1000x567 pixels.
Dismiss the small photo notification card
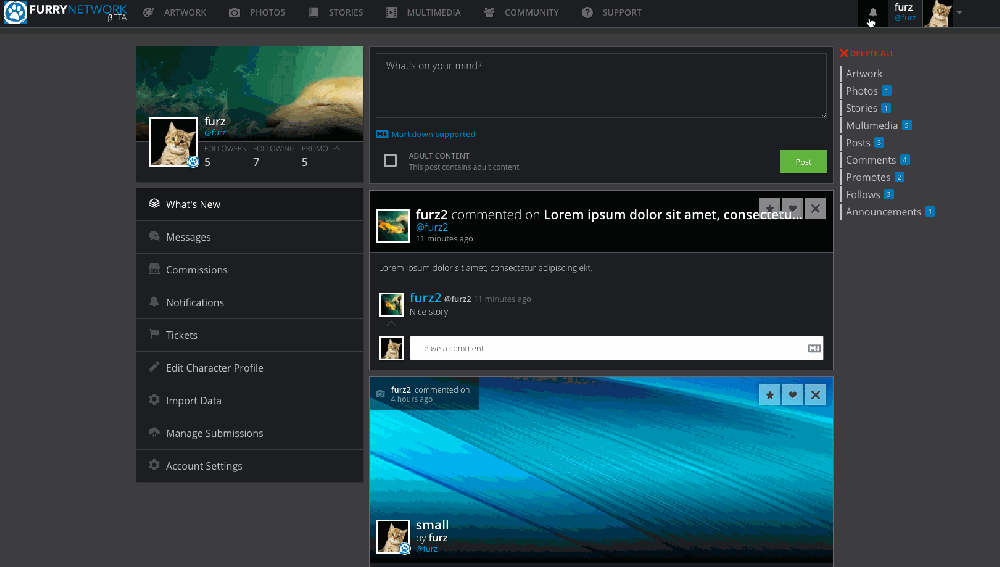[x=815, y=395]
